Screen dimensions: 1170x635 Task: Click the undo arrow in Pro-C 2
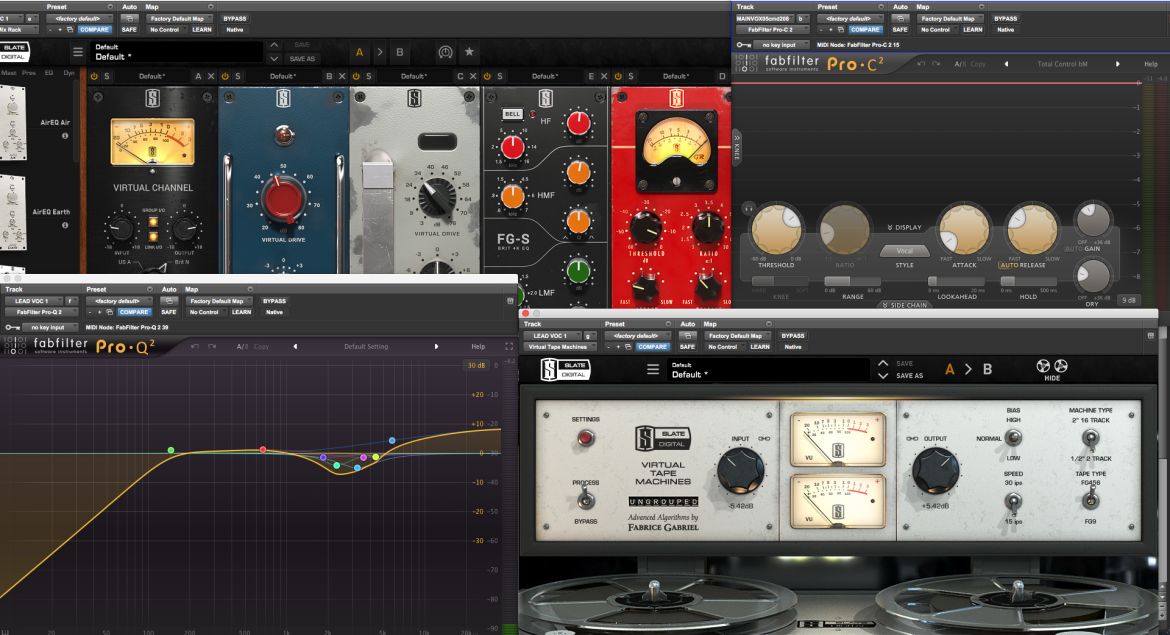click(x=922, y=64)
